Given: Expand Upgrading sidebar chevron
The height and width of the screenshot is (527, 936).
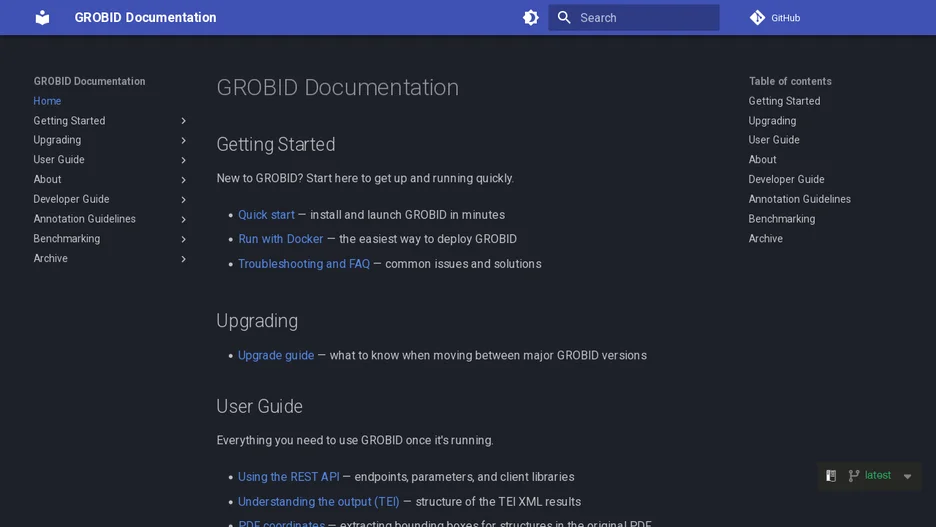Looking at the screenshot, I should pos(183,140).
